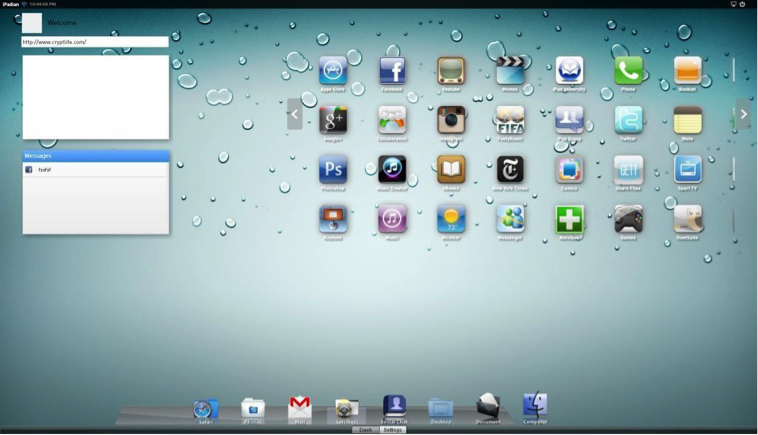Click the display icon in top bar
This screenshot has height=435, width=758.
pyautogui.click(x=733, y=4)
